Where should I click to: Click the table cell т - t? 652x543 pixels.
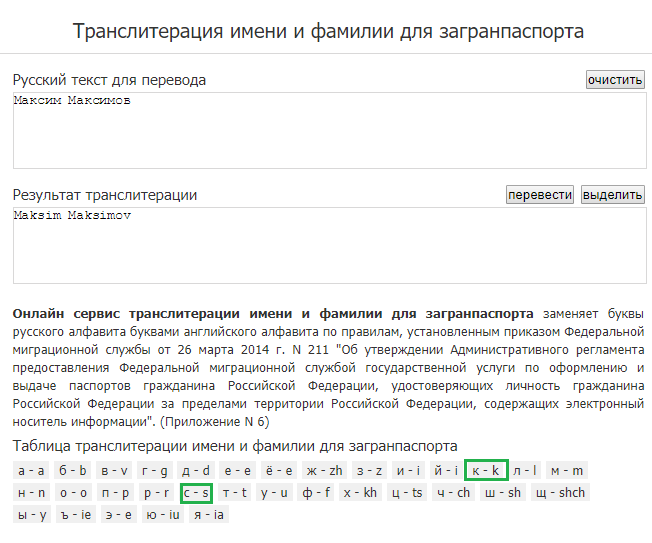pos(235,493)
